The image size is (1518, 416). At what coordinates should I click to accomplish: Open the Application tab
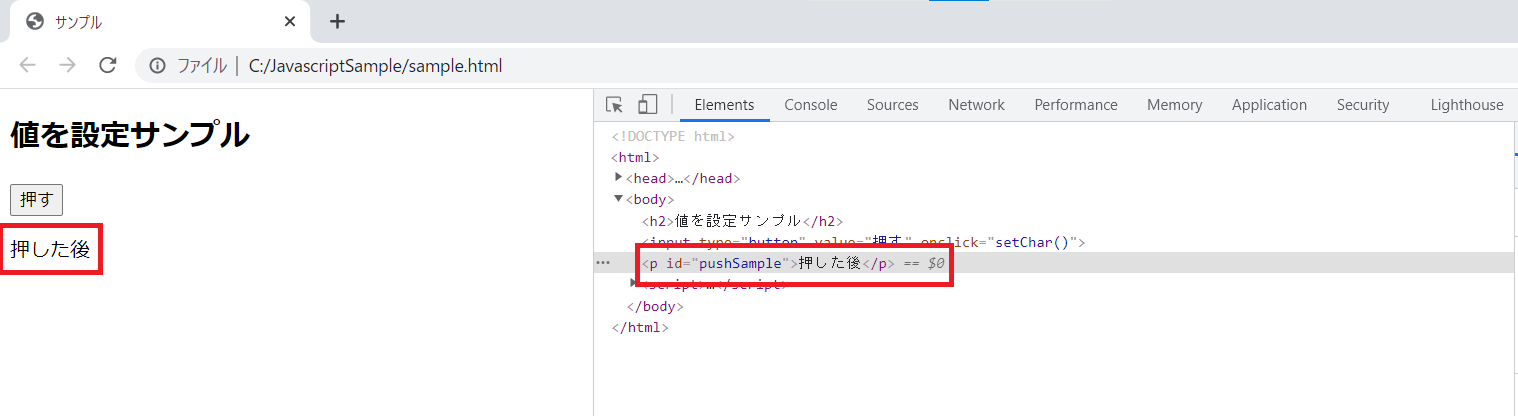coord(1270,105)
